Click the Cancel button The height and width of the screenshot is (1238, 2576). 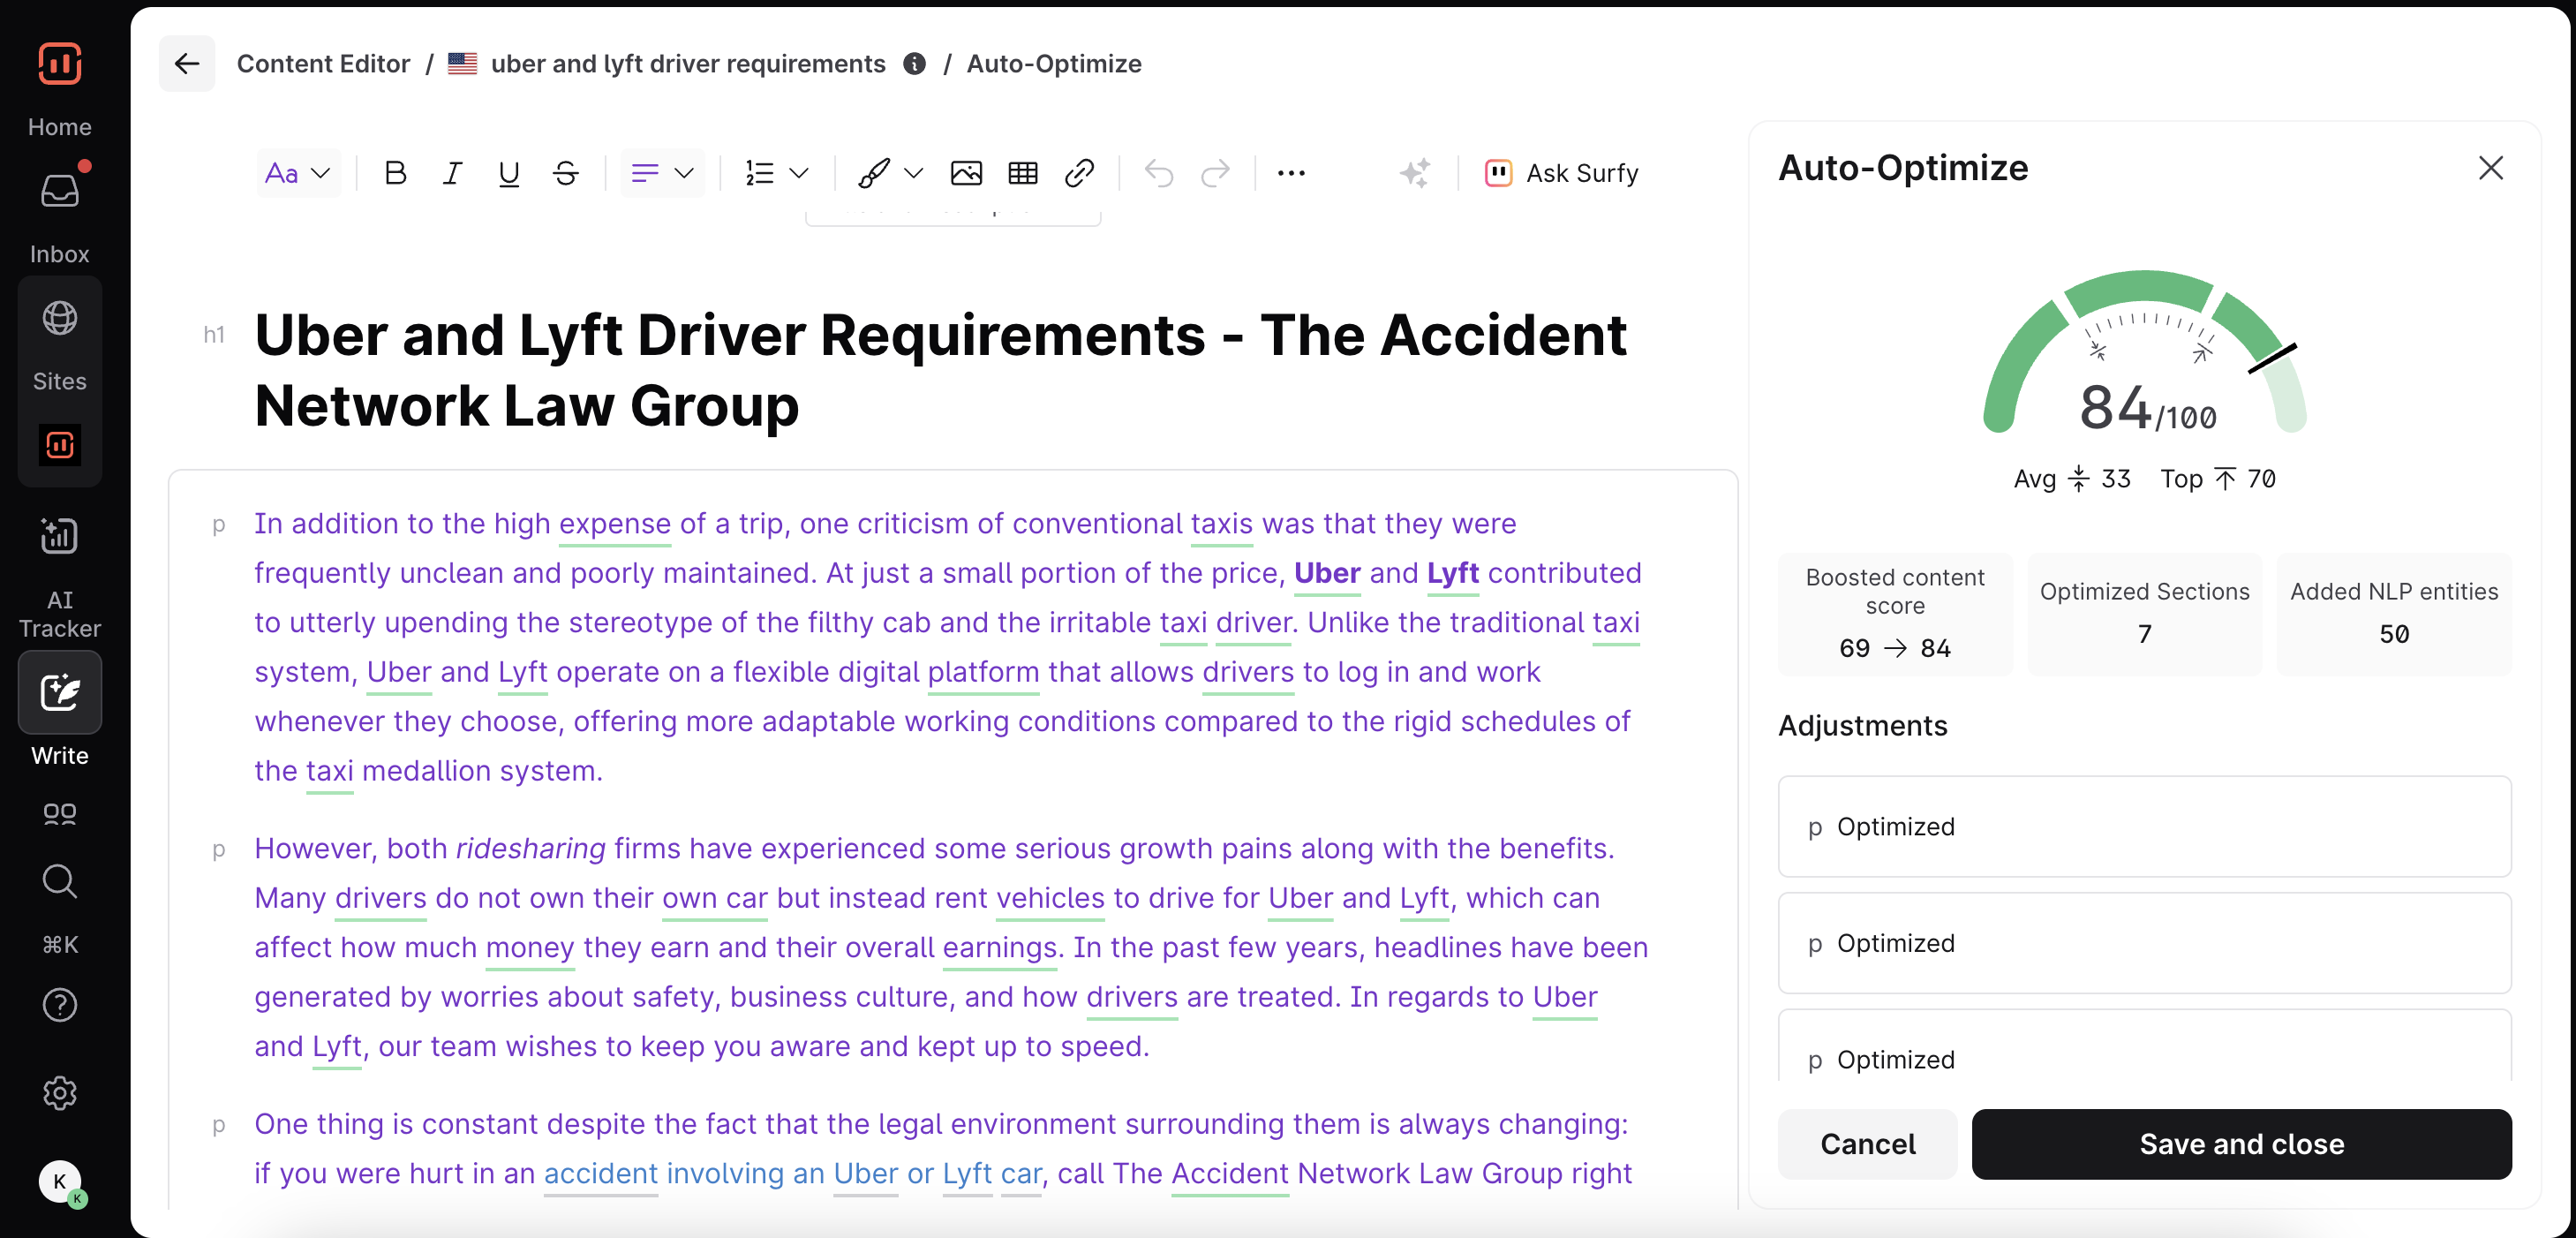1867,1144
